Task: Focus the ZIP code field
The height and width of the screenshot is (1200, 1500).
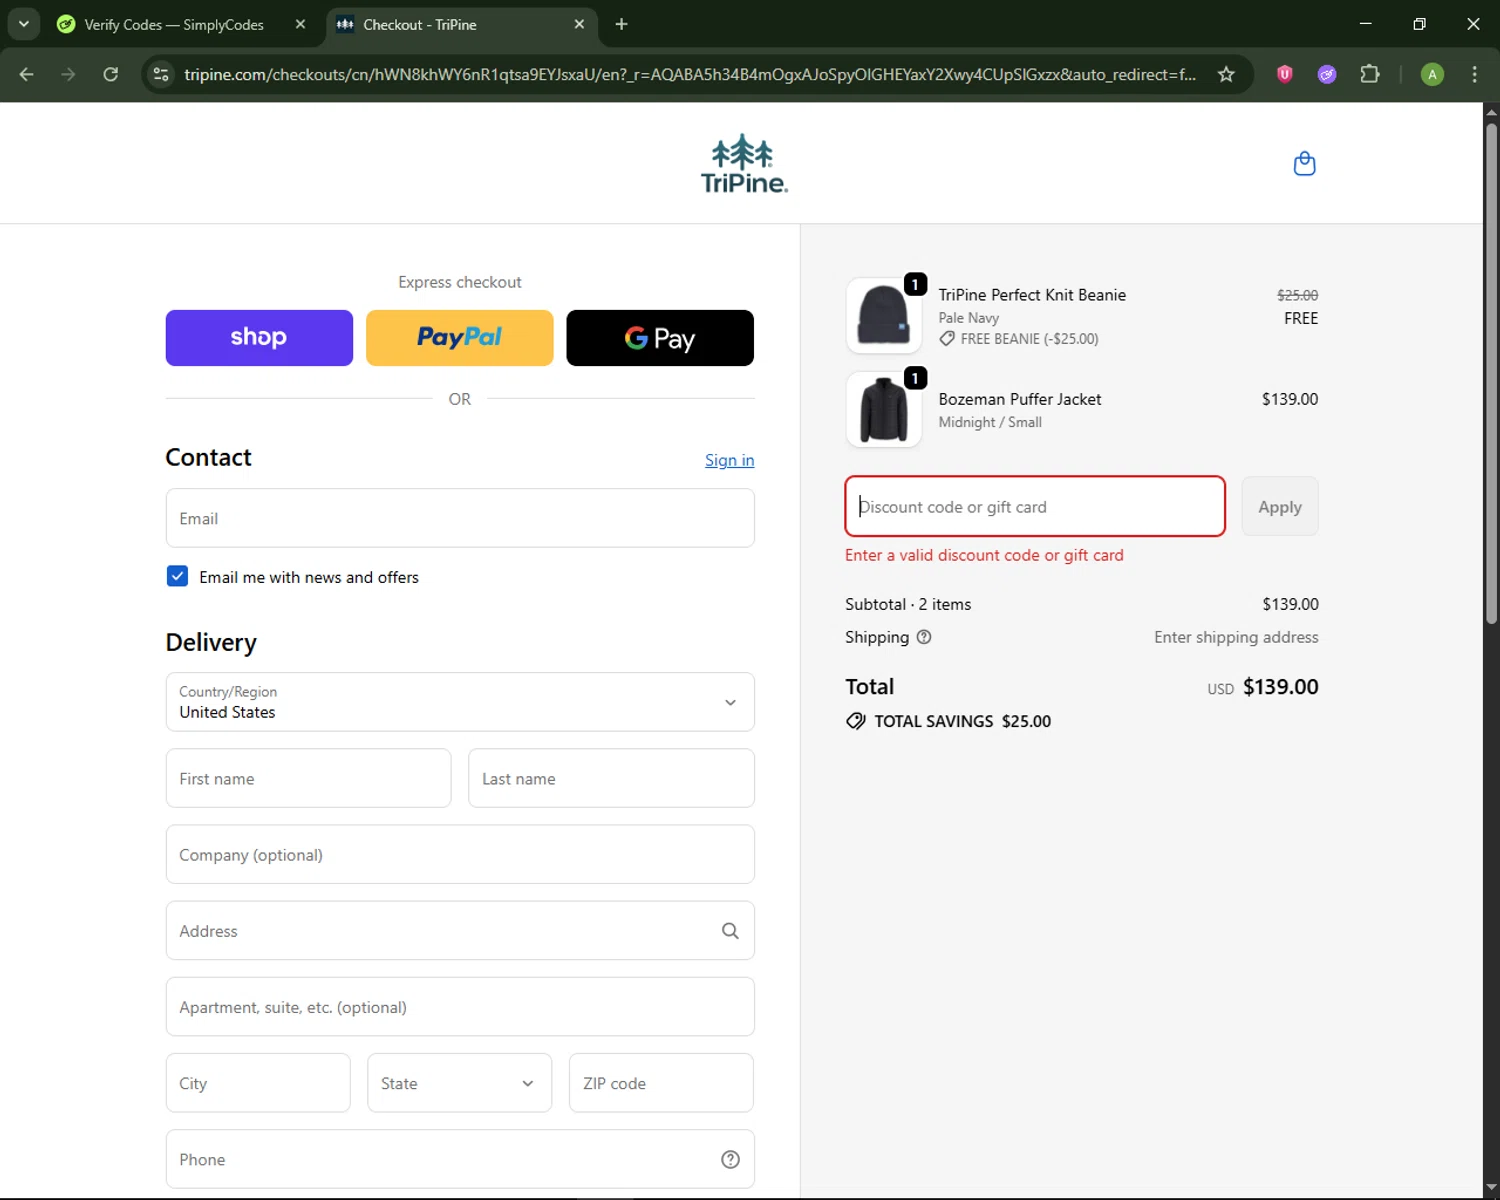Action: point(661,1083)
